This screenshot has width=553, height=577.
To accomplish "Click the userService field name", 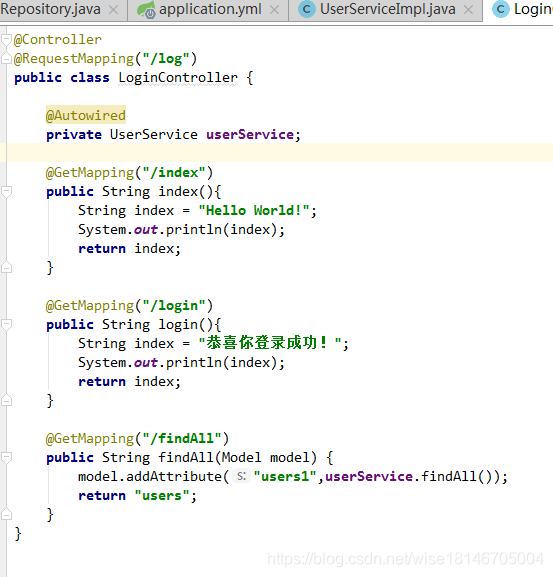I will pyautogui.click(x=250, y=135).
